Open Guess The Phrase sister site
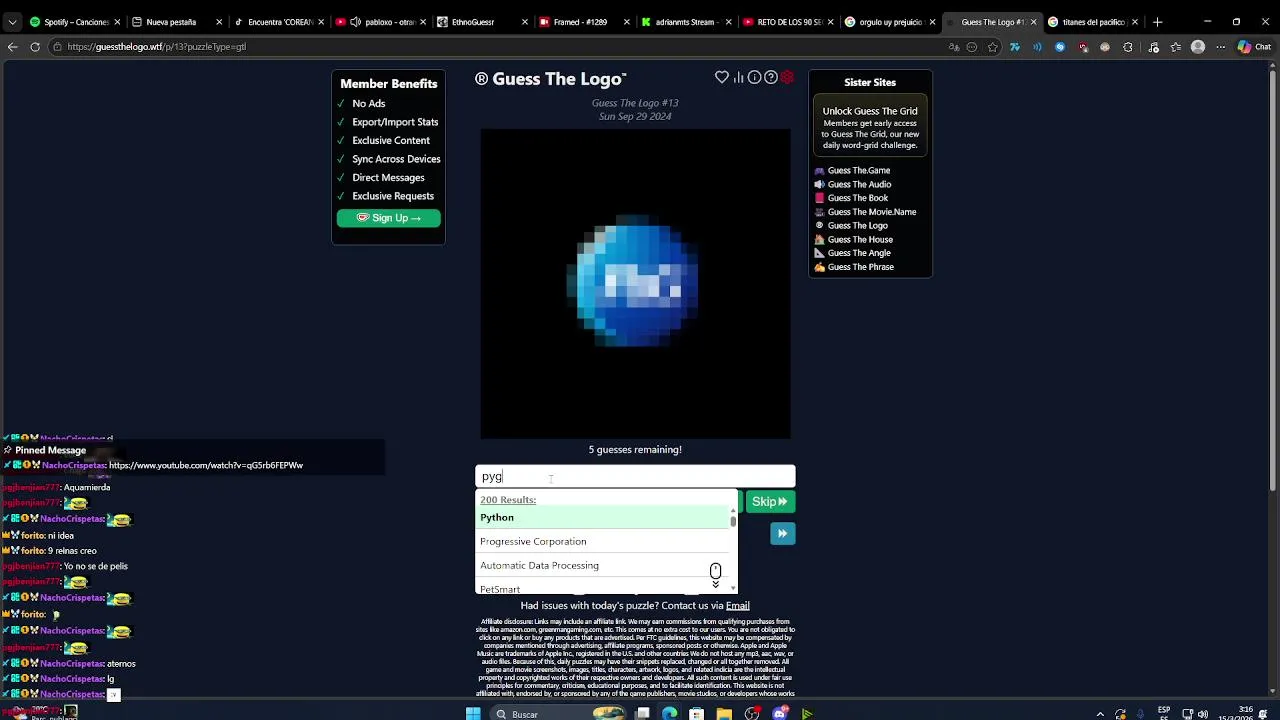Viewport: 1280px width, 720px height. [x=860, y=267]
